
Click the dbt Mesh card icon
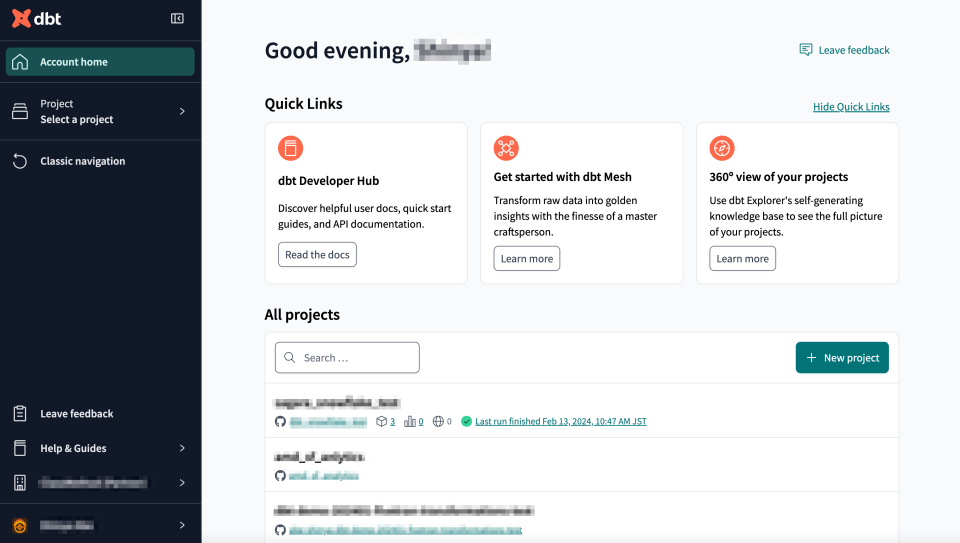point(506,149)
